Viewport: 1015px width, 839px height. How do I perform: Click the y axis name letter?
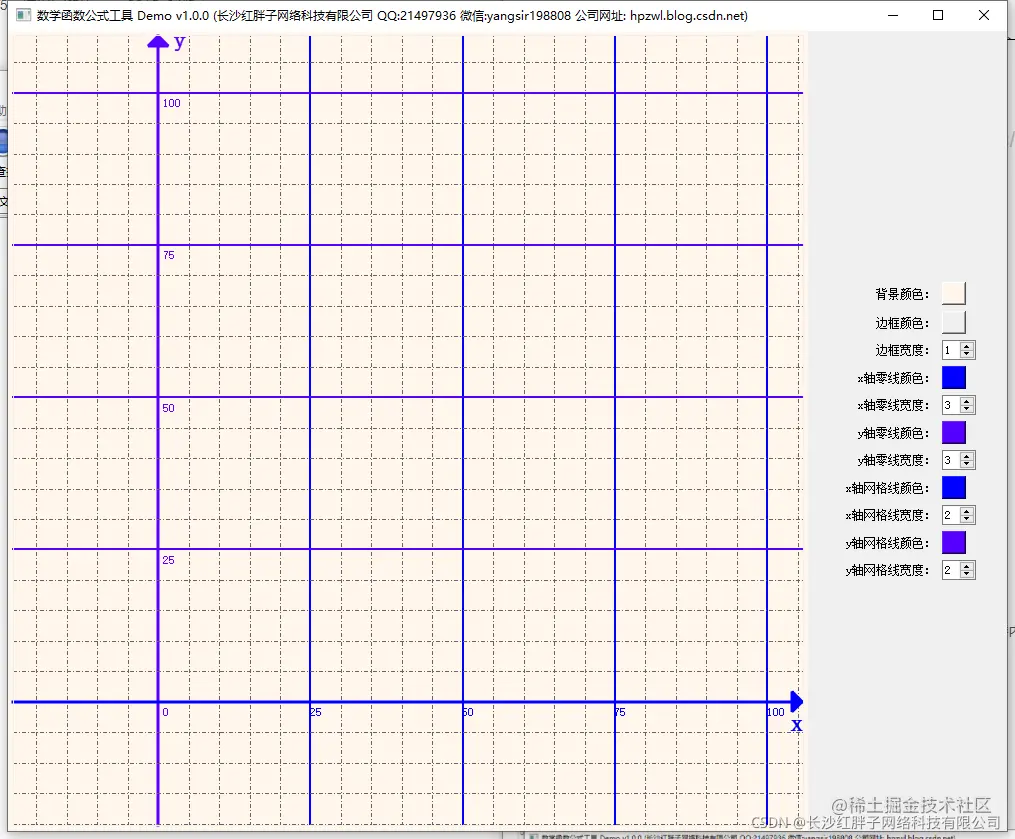click(179, 42)
